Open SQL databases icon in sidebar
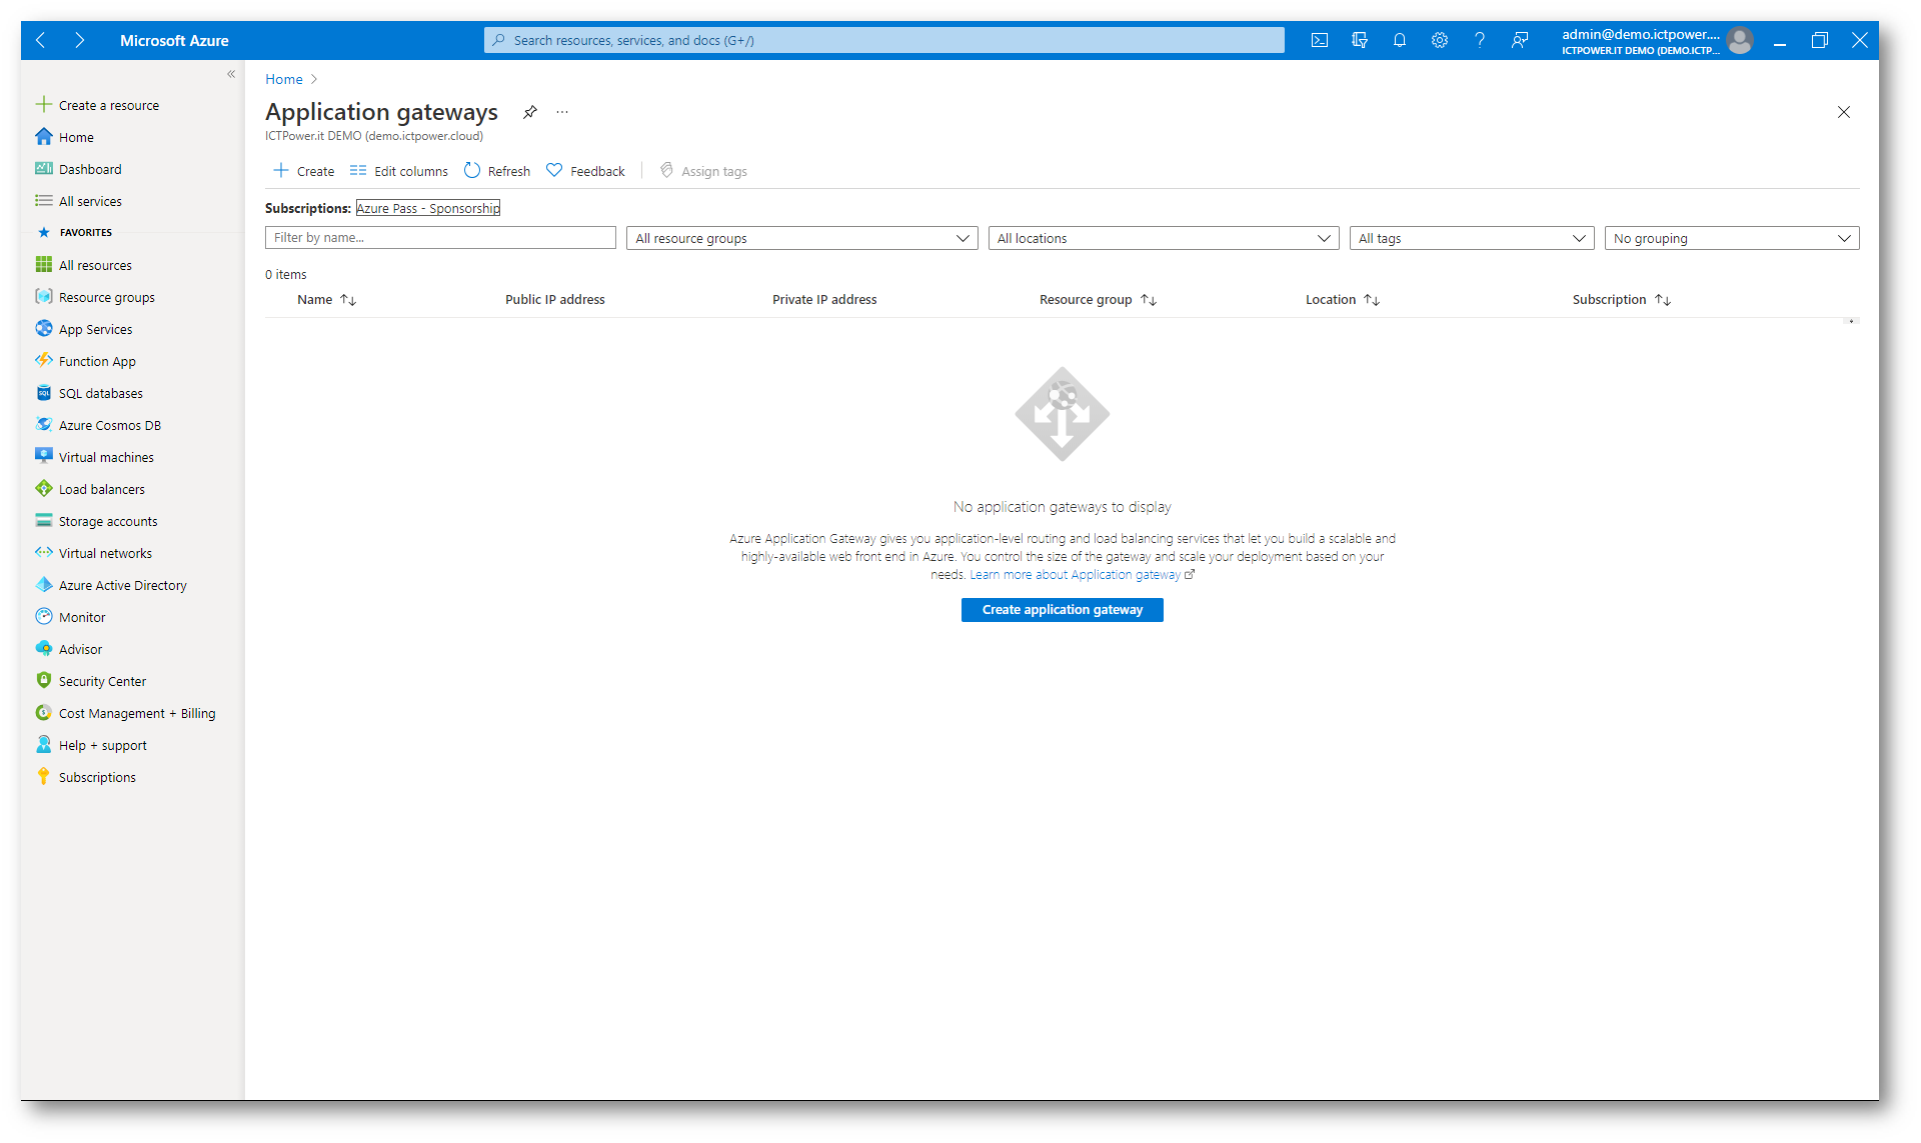This screenshot has width=1921, height=1143. (44, 393)
